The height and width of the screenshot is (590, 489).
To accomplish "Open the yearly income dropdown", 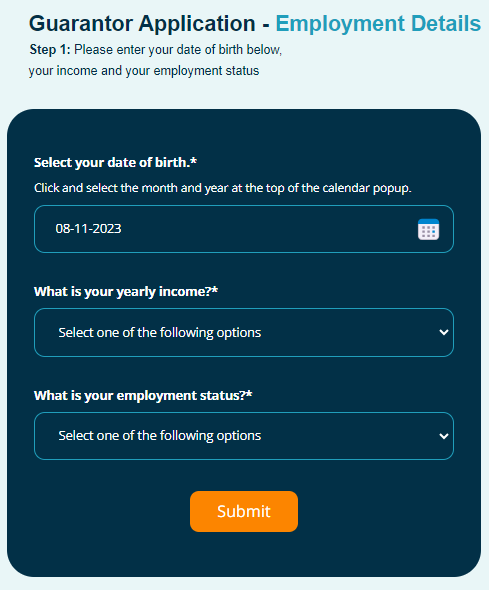I will pyautogui.click(x=244, y=333).
